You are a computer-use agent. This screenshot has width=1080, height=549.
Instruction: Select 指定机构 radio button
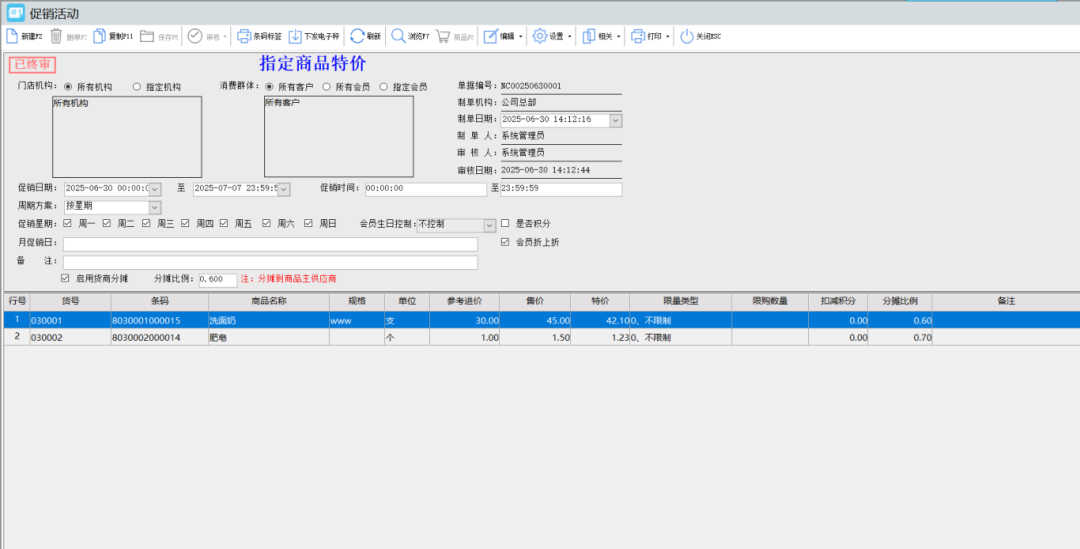(x=136, y=87)
